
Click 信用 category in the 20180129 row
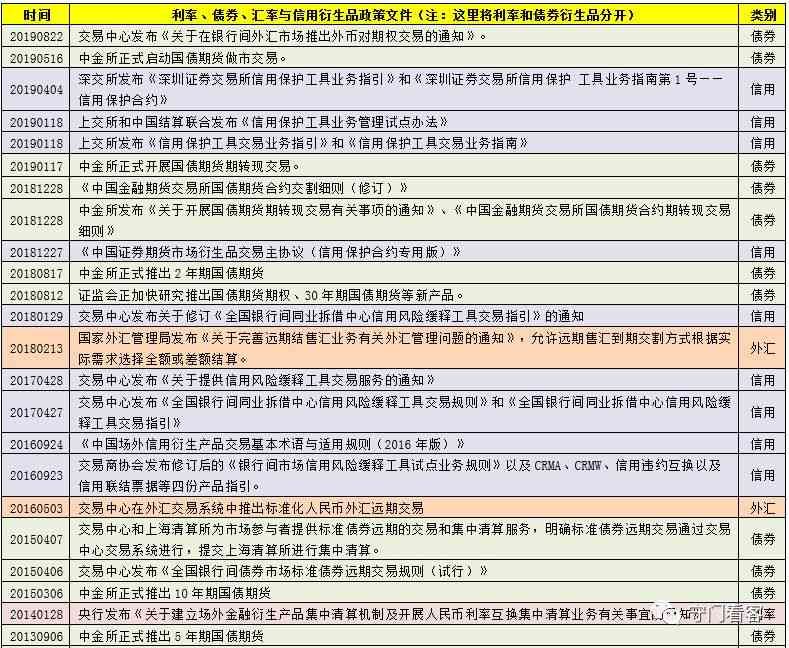(763, 316)
